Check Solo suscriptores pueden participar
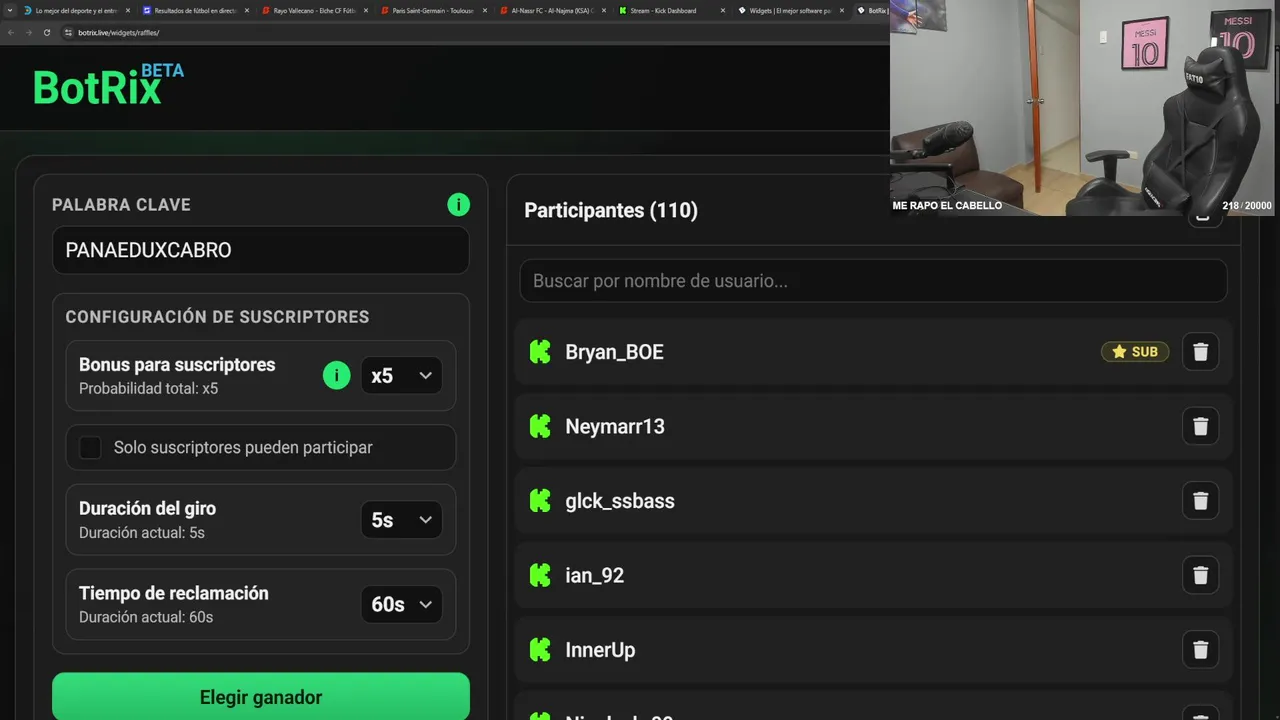 click(90, 448)
